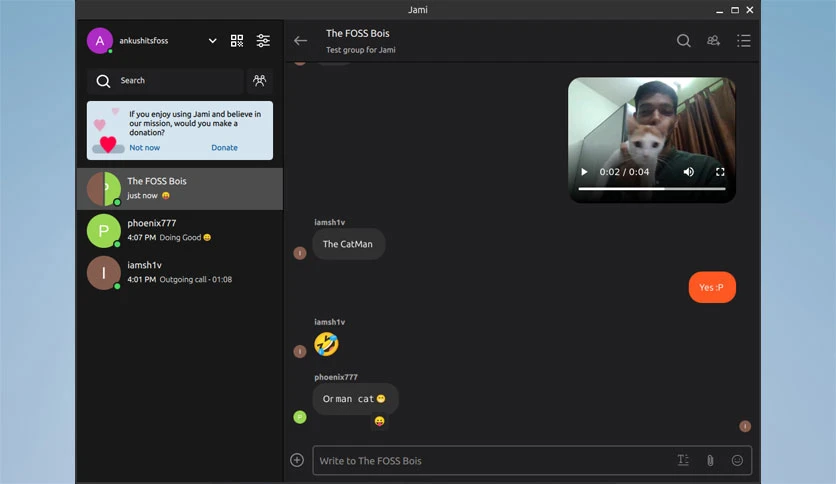Minimize the Jami window
The width and height of the screenshot is (836, 484).
[719, 10]
